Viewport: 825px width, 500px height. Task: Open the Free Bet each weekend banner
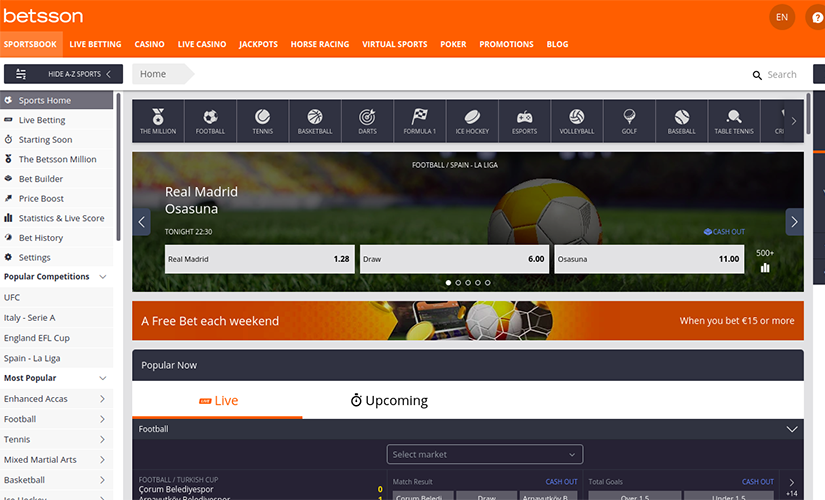click(468, 321)
